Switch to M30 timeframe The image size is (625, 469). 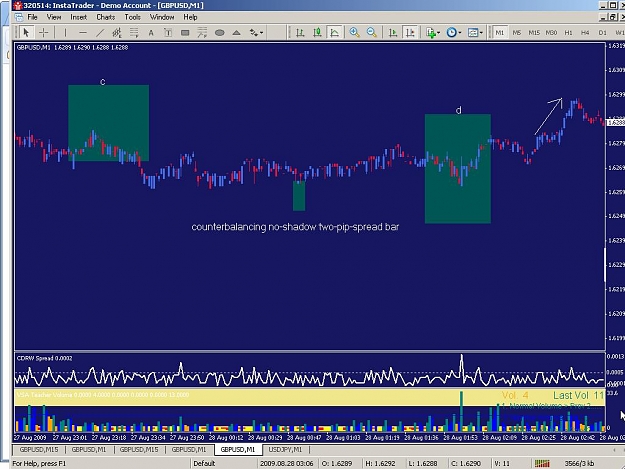click(x=551, y=33)
